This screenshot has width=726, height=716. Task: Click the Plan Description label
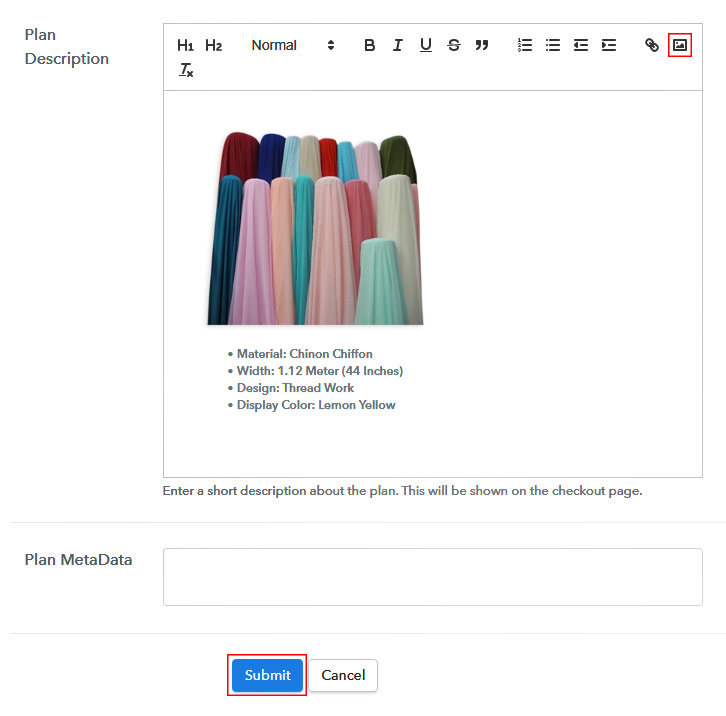[67, 47]
